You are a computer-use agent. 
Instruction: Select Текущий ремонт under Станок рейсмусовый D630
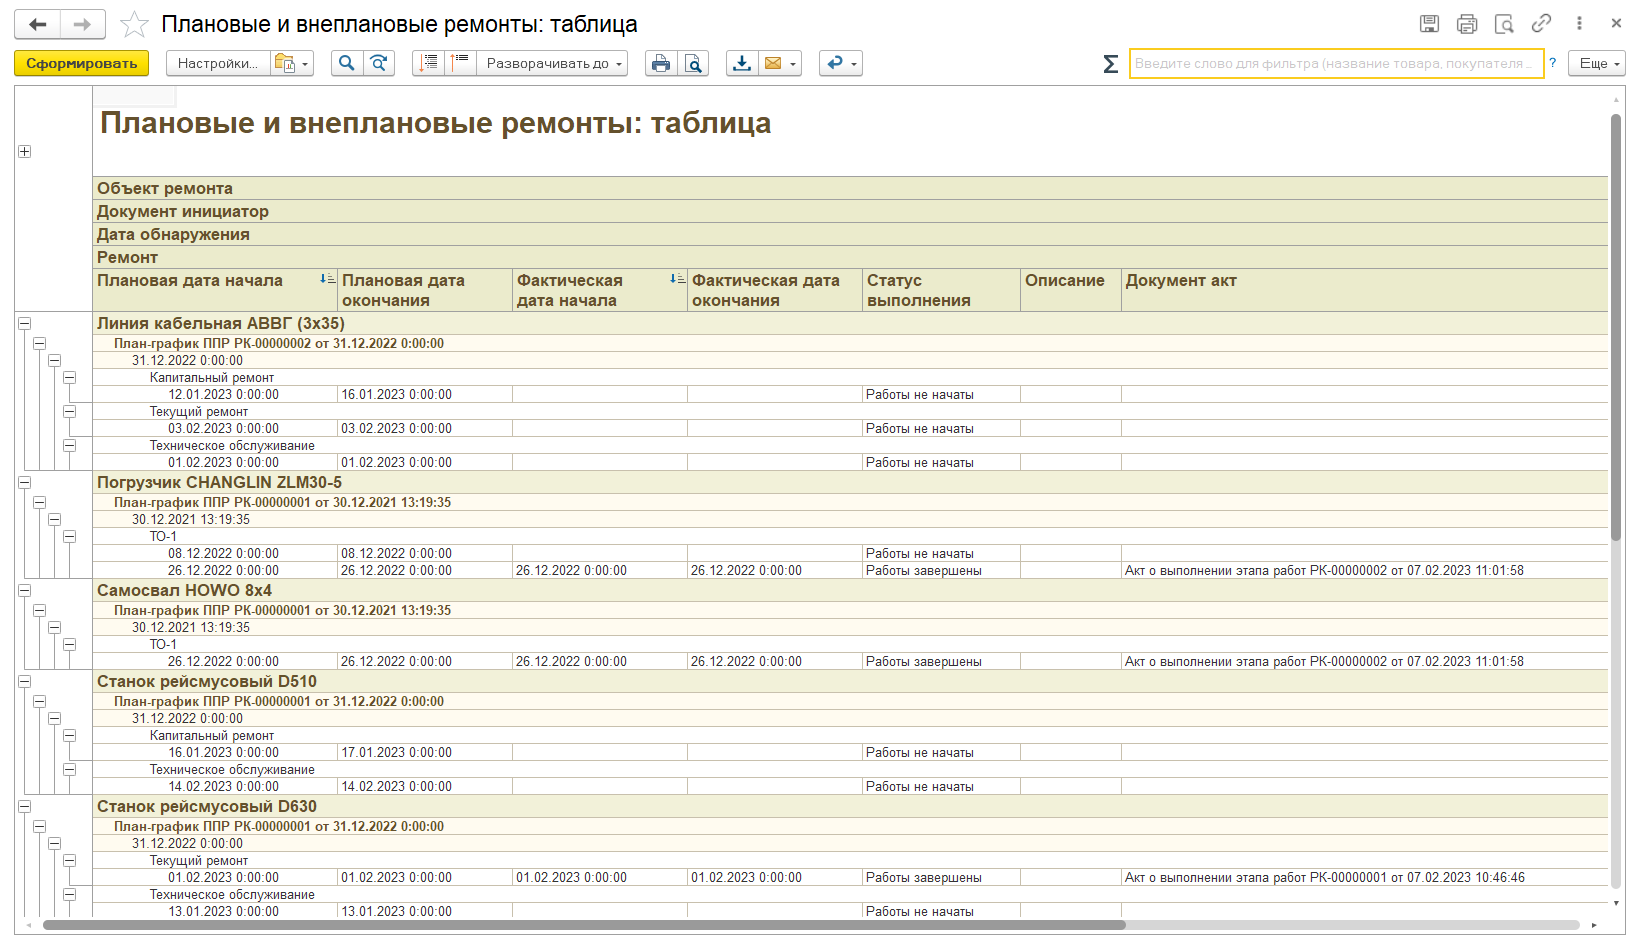tap(199, 860)
